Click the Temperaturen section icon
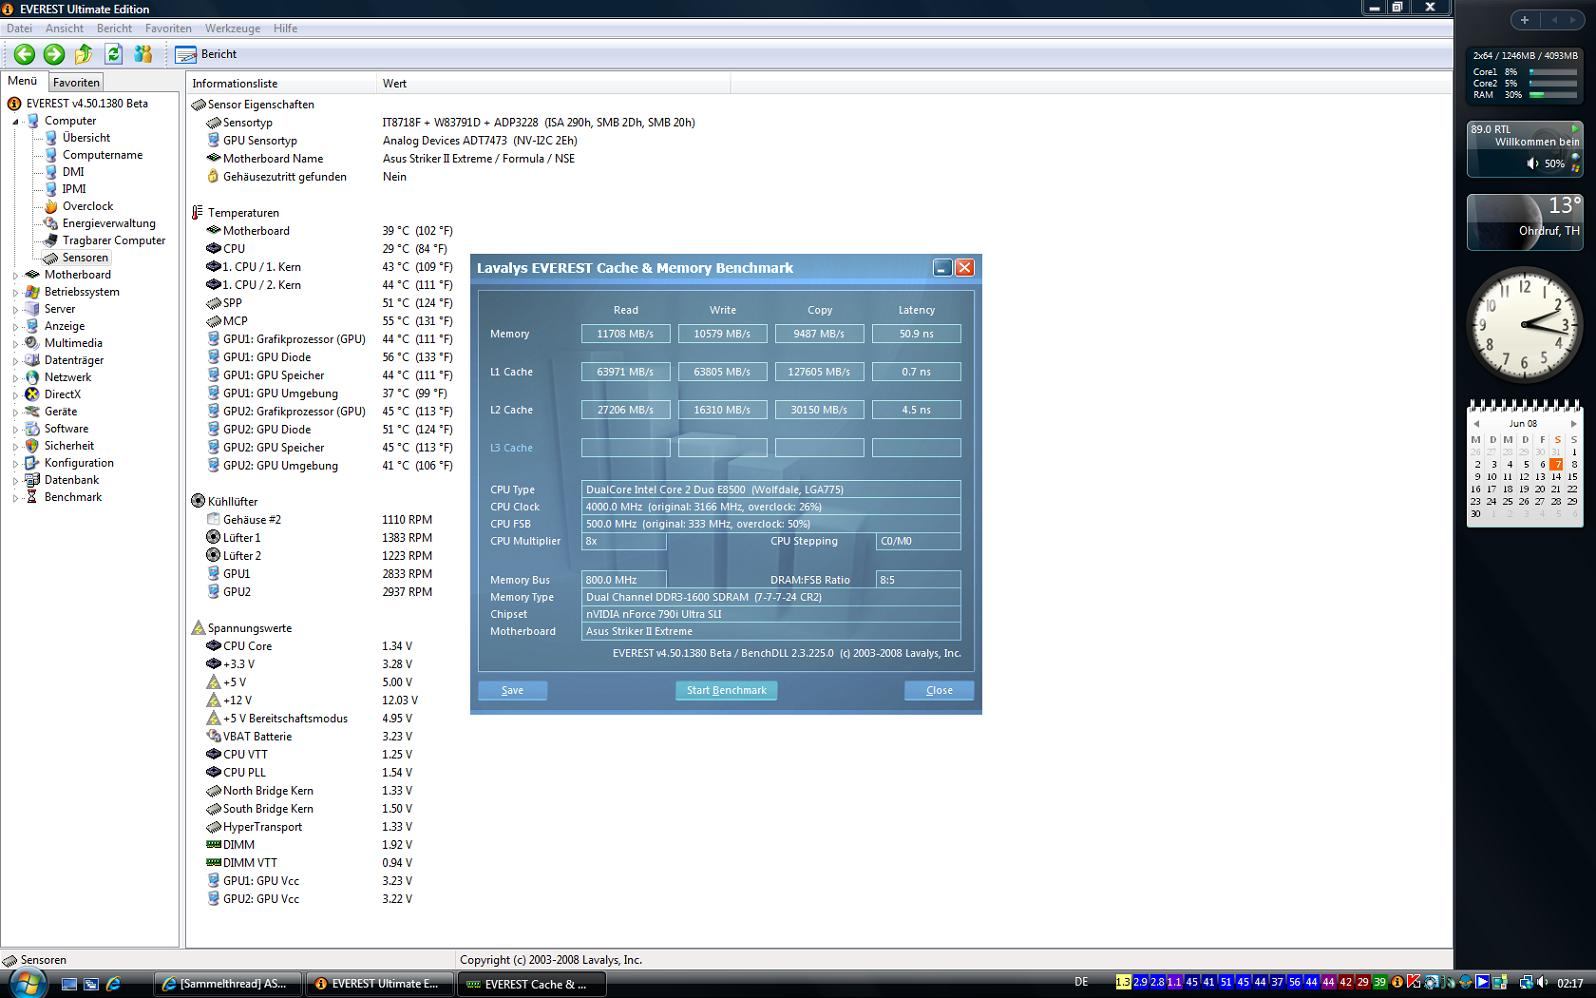This screenshot has height=998, width=1596. [197, 213]
